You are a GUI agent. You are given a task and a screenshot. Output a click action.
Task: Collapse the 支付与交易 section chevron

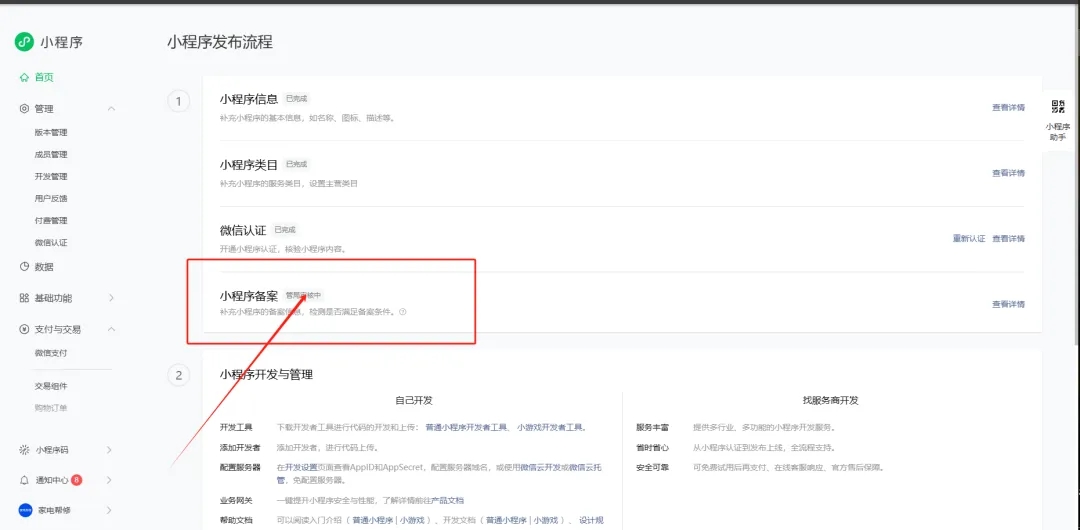point(111,329)
